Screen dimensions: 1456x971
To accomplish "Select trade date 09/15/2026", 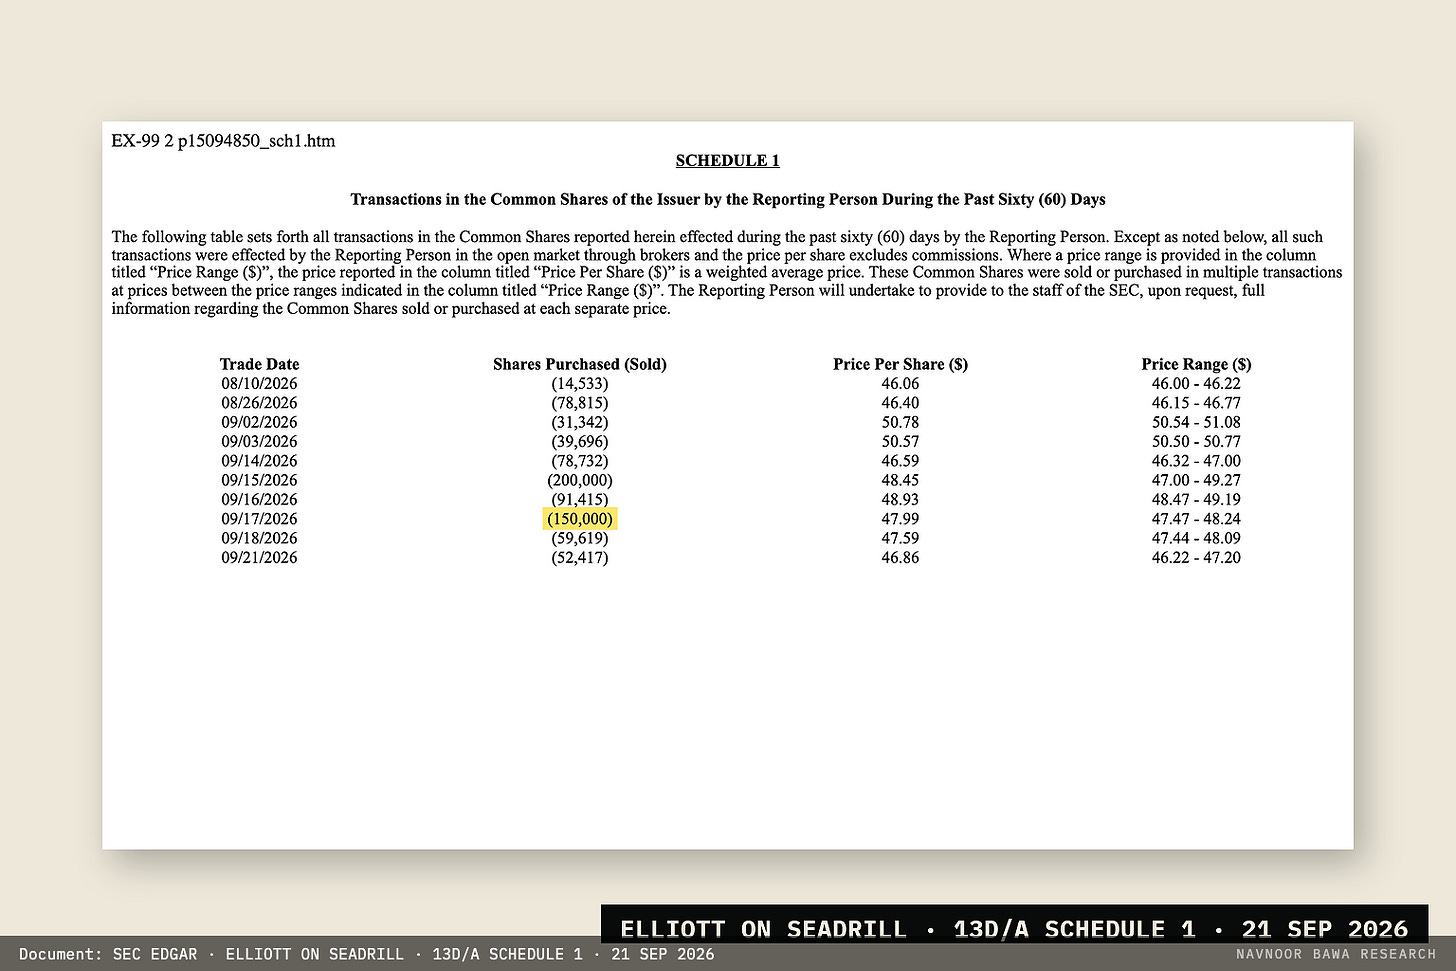I will 259,480.
